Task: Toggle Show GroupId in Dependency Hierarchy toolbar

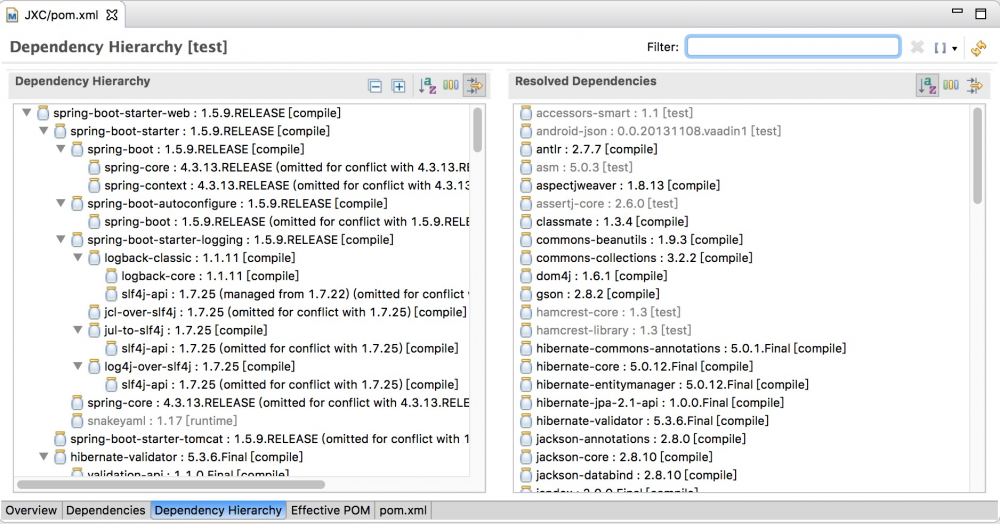Action: click(451, 86)
